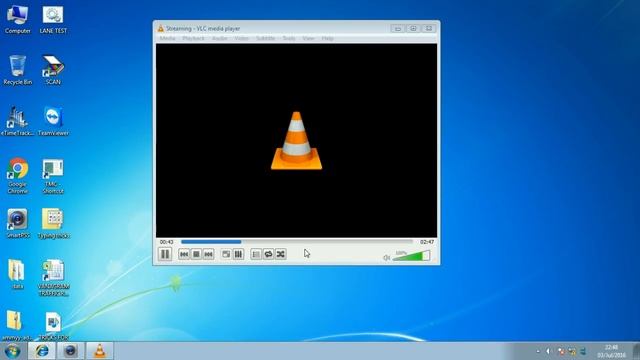The image size is (640, 360).
Task: Open taskbar clock and date
Action: pyautogui.click(x=611, y=351)
